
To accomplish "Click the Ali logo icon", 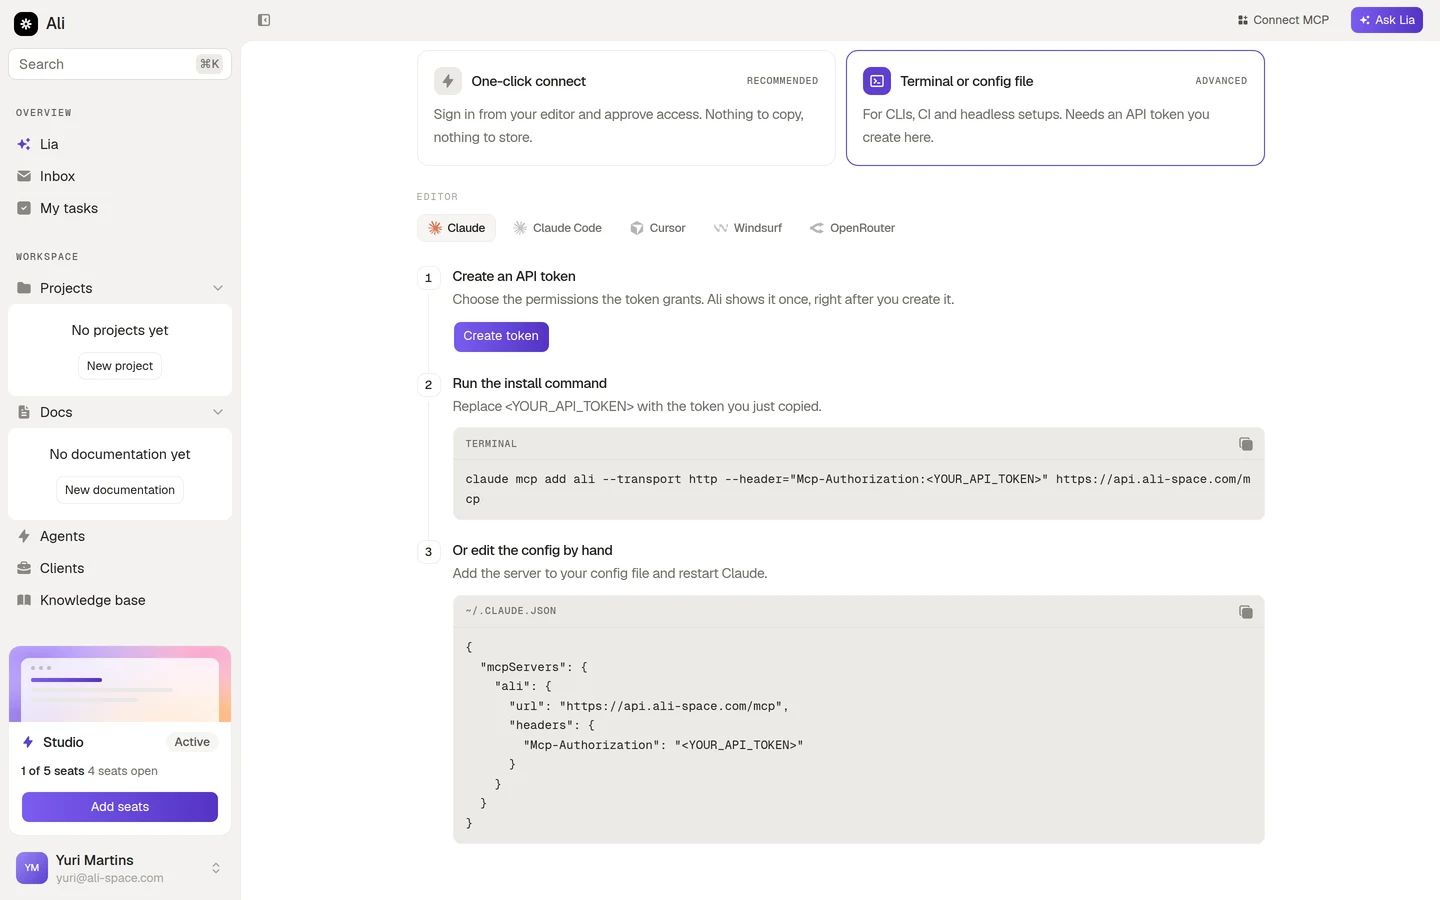I will 26,23.
